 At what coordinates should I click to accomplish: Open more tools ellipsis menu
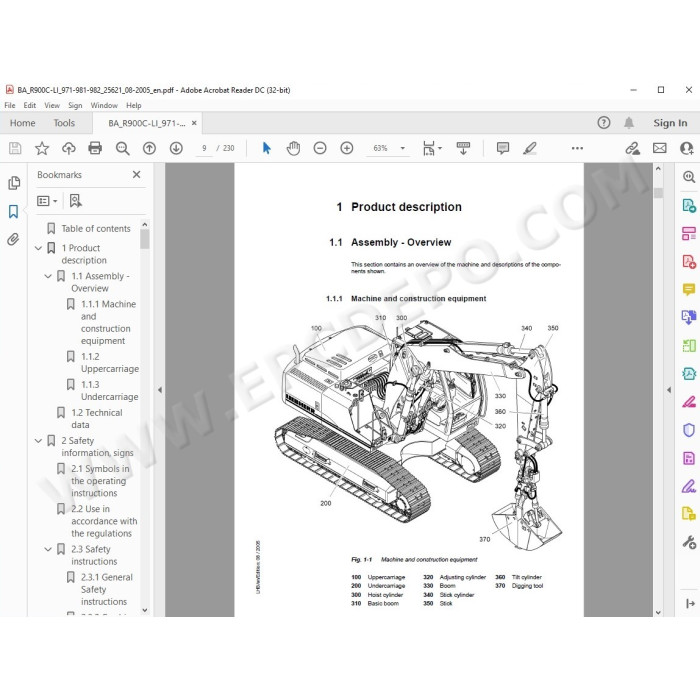[x=577, y=148]
